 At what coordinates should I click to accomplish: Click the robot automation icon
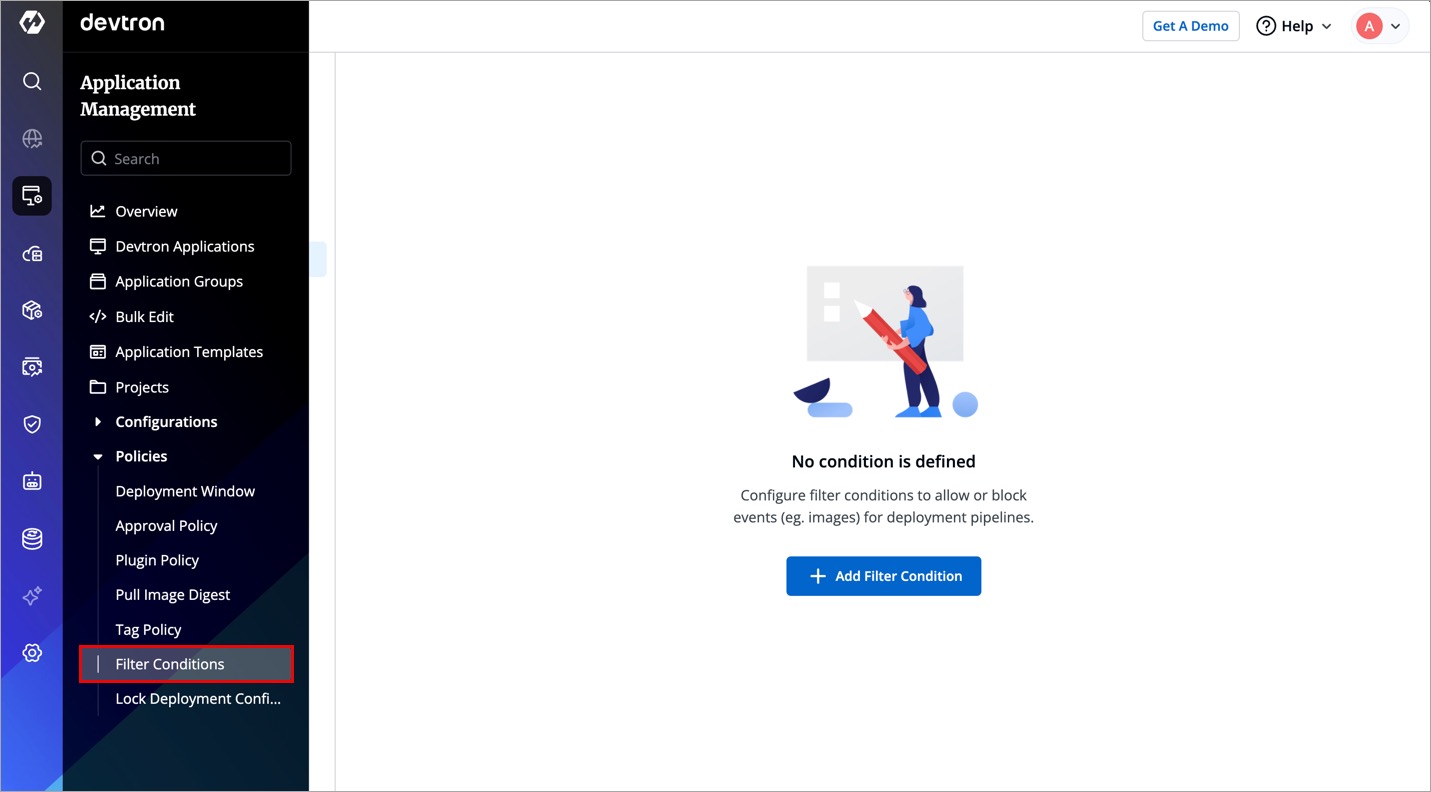(32, 482)
